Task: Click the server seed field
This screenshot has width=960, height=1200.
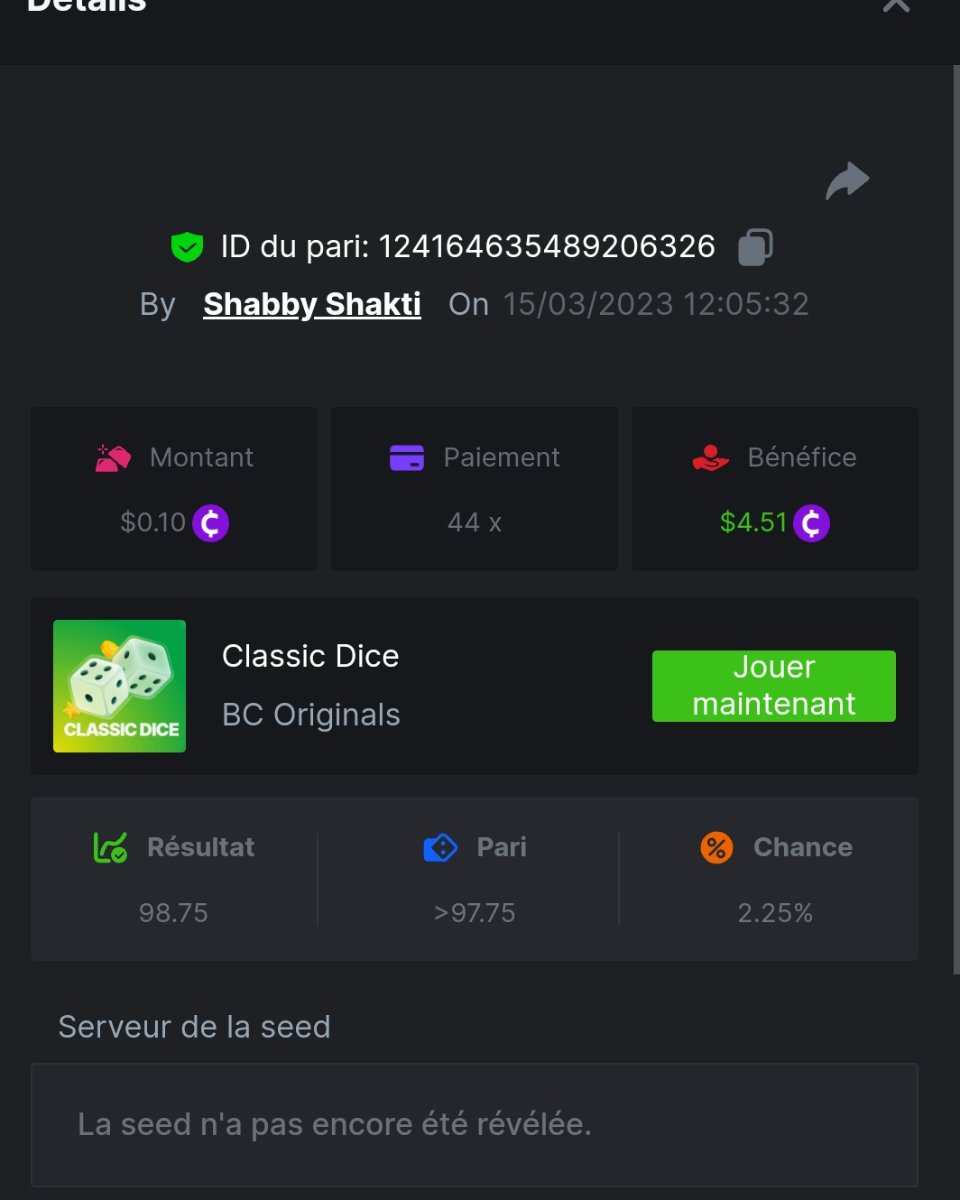Action: click(x=474, y=1124)
